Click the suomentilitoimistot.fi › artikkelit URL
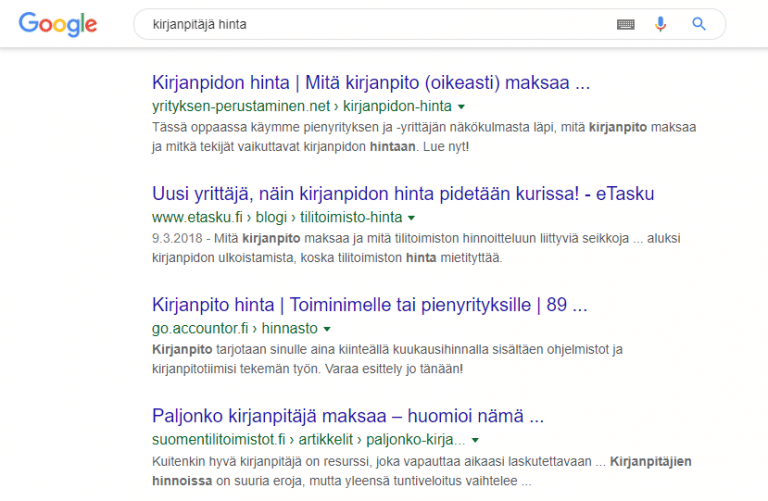Viewport: 768px width, 501px height. tap(309, 440)
